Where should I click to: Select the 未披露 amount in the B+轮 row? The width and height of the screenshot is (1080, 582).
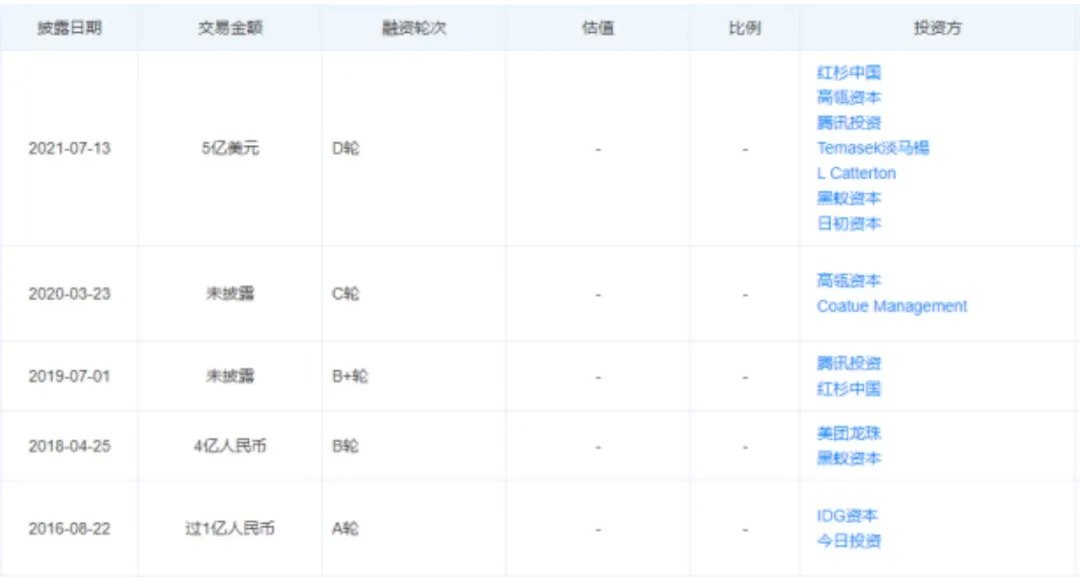pyautogui.click(x=230, y=376)
